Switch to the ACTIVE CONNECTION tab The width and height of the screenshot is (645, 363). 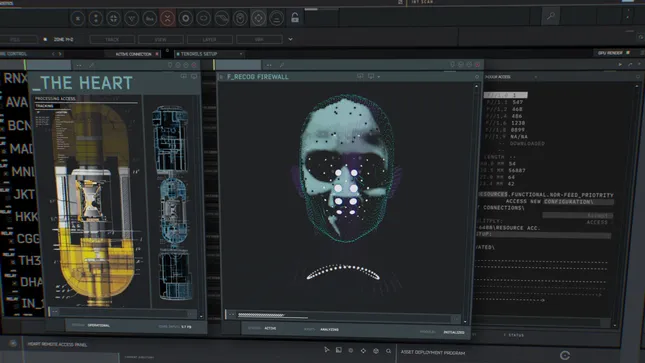133,54
